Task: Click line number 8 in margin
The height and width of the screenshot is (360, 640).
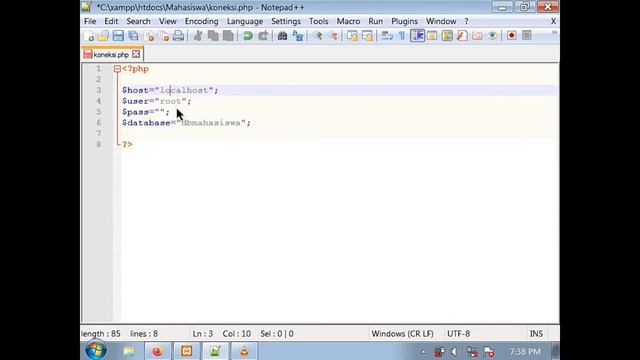Action: [99, 144]
